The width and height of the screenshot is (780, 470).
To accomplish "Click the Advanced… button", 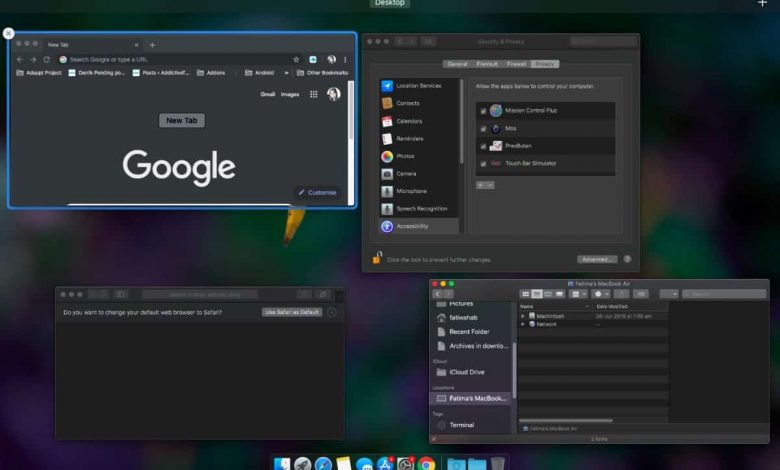I will click(597, 259).
